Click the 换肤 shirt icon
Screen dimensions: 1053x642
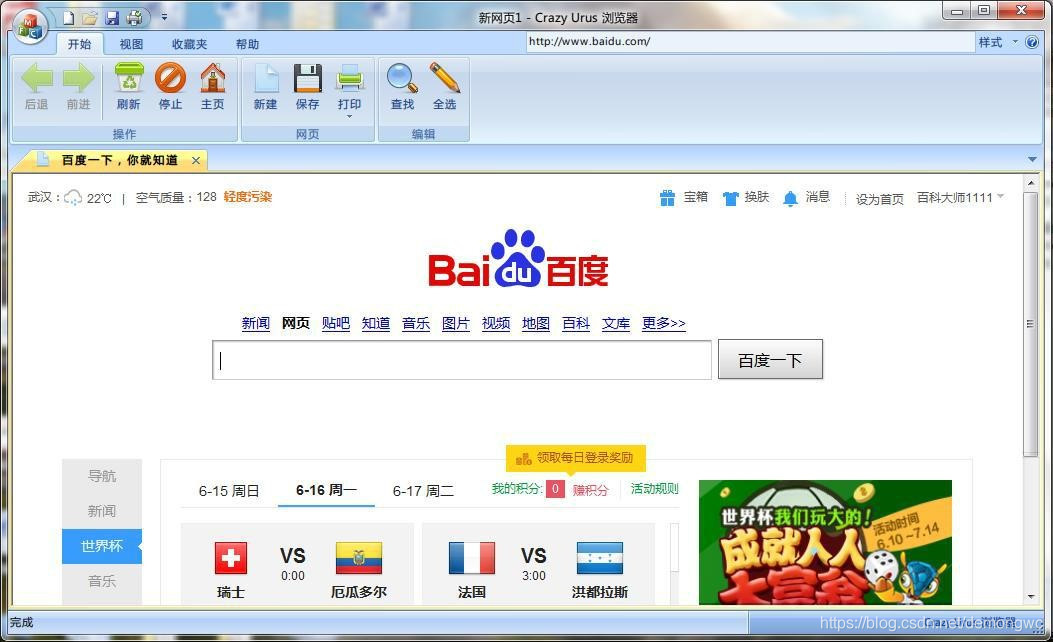(730, 198)
